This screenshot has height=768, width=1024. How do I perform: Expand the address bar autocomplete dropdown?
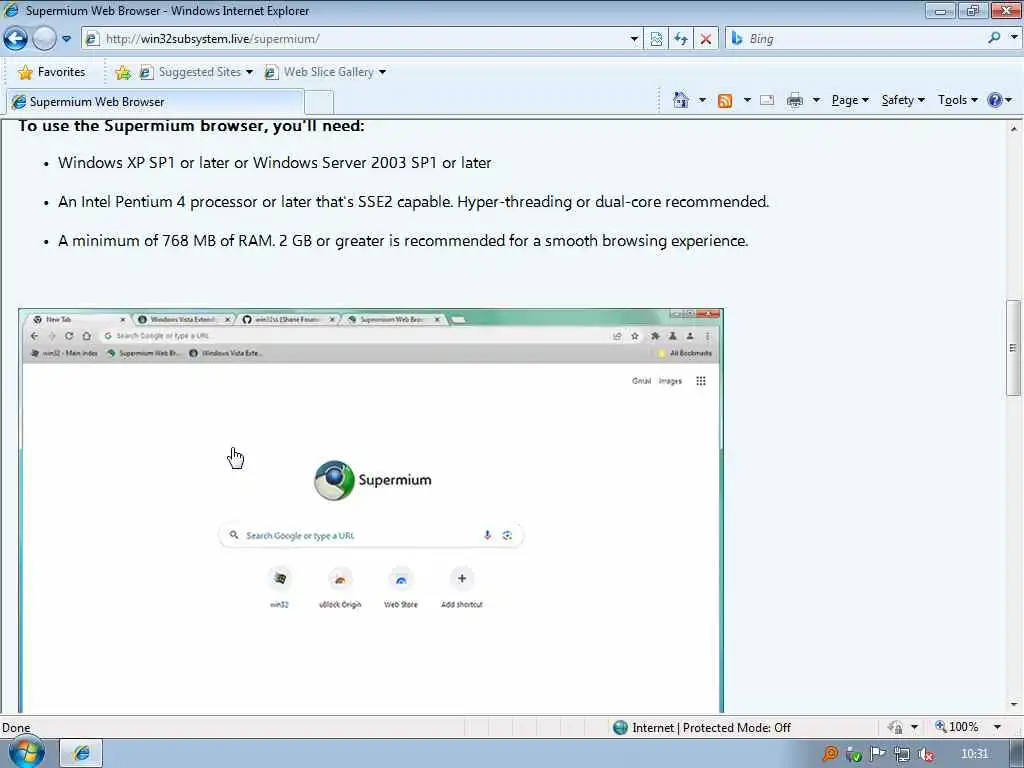[x=633, y=39]
